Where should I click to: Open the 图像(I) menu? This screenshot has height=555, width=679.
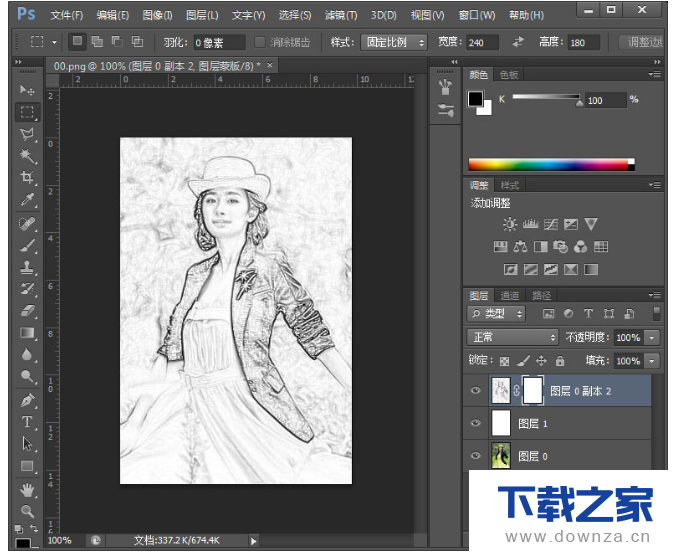pyautogui.click(x=158, y=15)
